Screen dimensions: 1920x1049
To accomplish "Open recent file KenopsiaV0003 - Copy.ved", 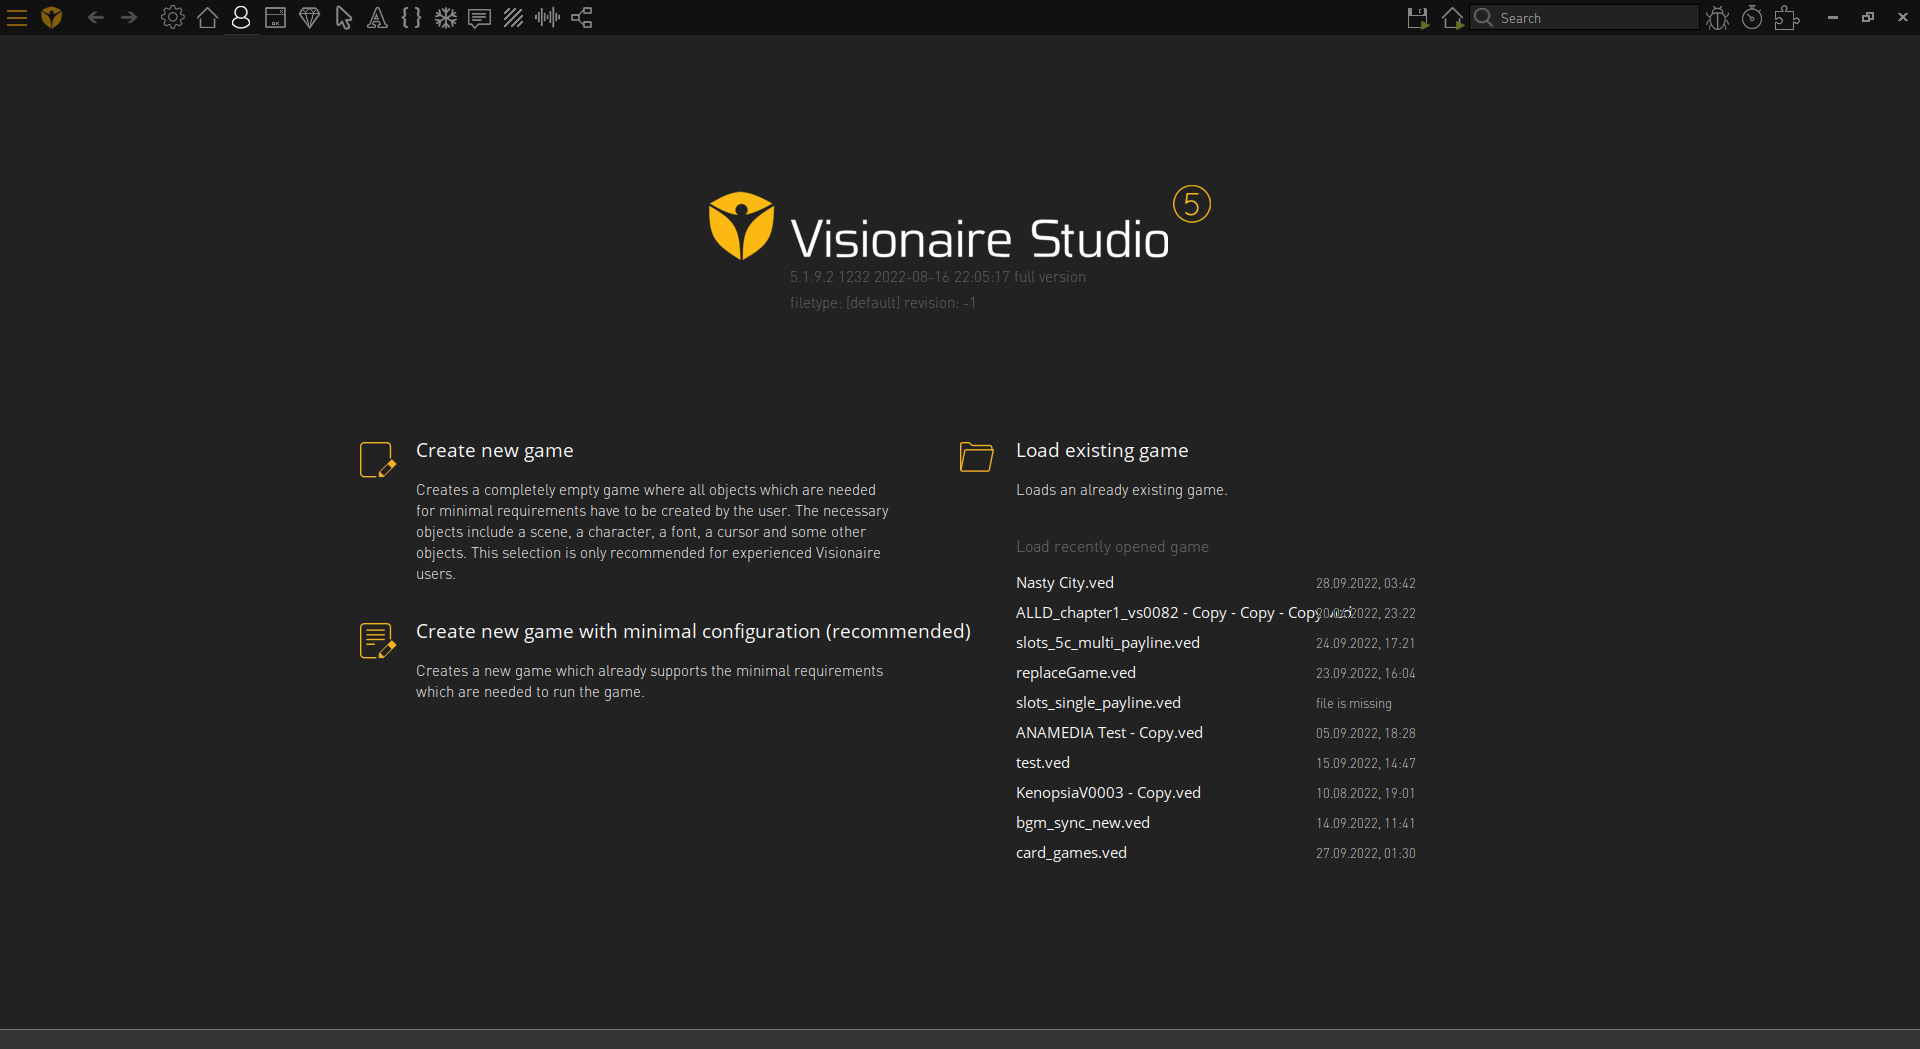I will click(1108, 793).
